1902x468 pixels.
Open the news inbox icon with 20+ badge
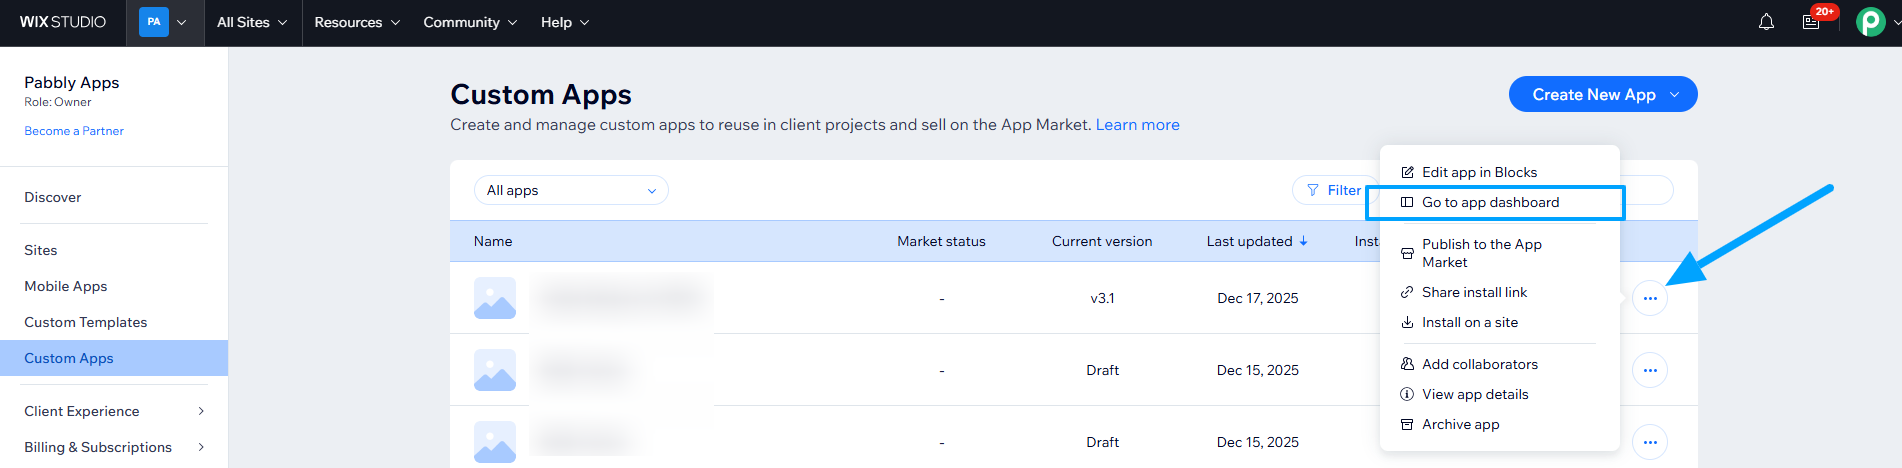1811,22
